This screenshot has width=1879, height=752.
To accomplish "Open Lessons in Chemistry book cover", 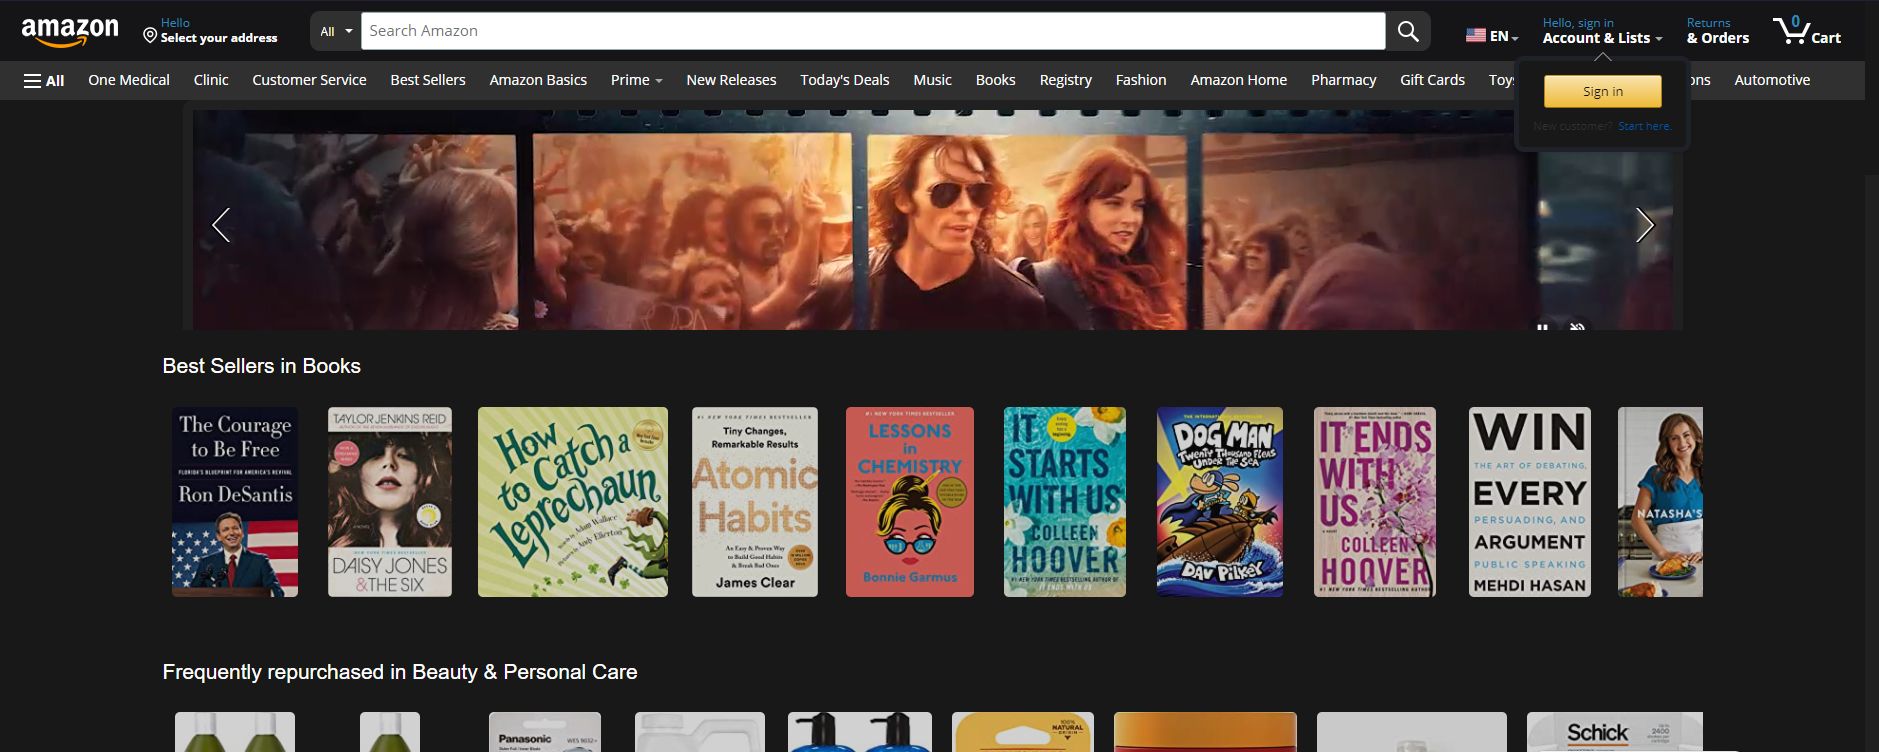I will pos(910,502).
